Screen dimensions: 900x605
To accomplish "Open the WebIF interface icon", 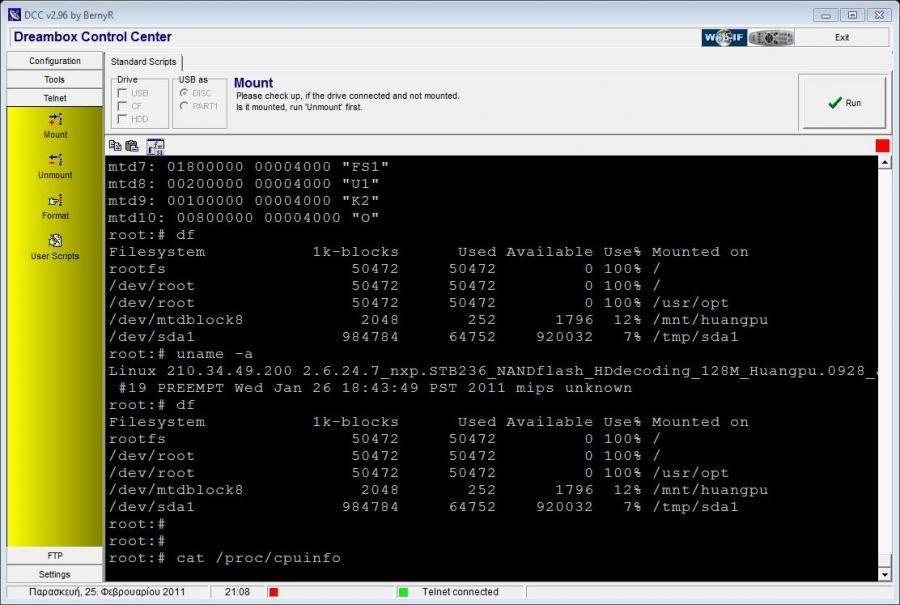I will 724,38.
